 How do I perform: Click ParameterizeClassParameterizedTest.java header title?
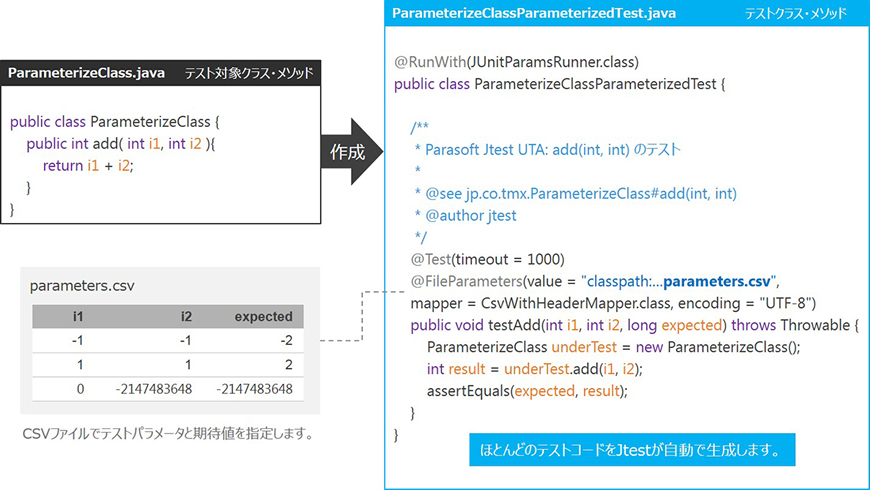pos(534,13)
